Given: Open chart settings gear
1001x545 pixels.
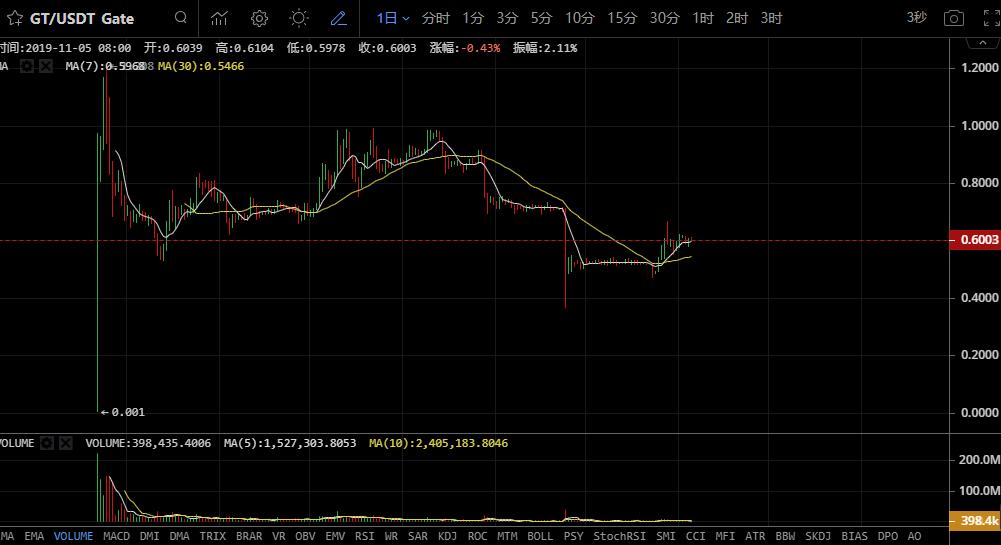Looking at the screenshot, I should tap(259, 18).
